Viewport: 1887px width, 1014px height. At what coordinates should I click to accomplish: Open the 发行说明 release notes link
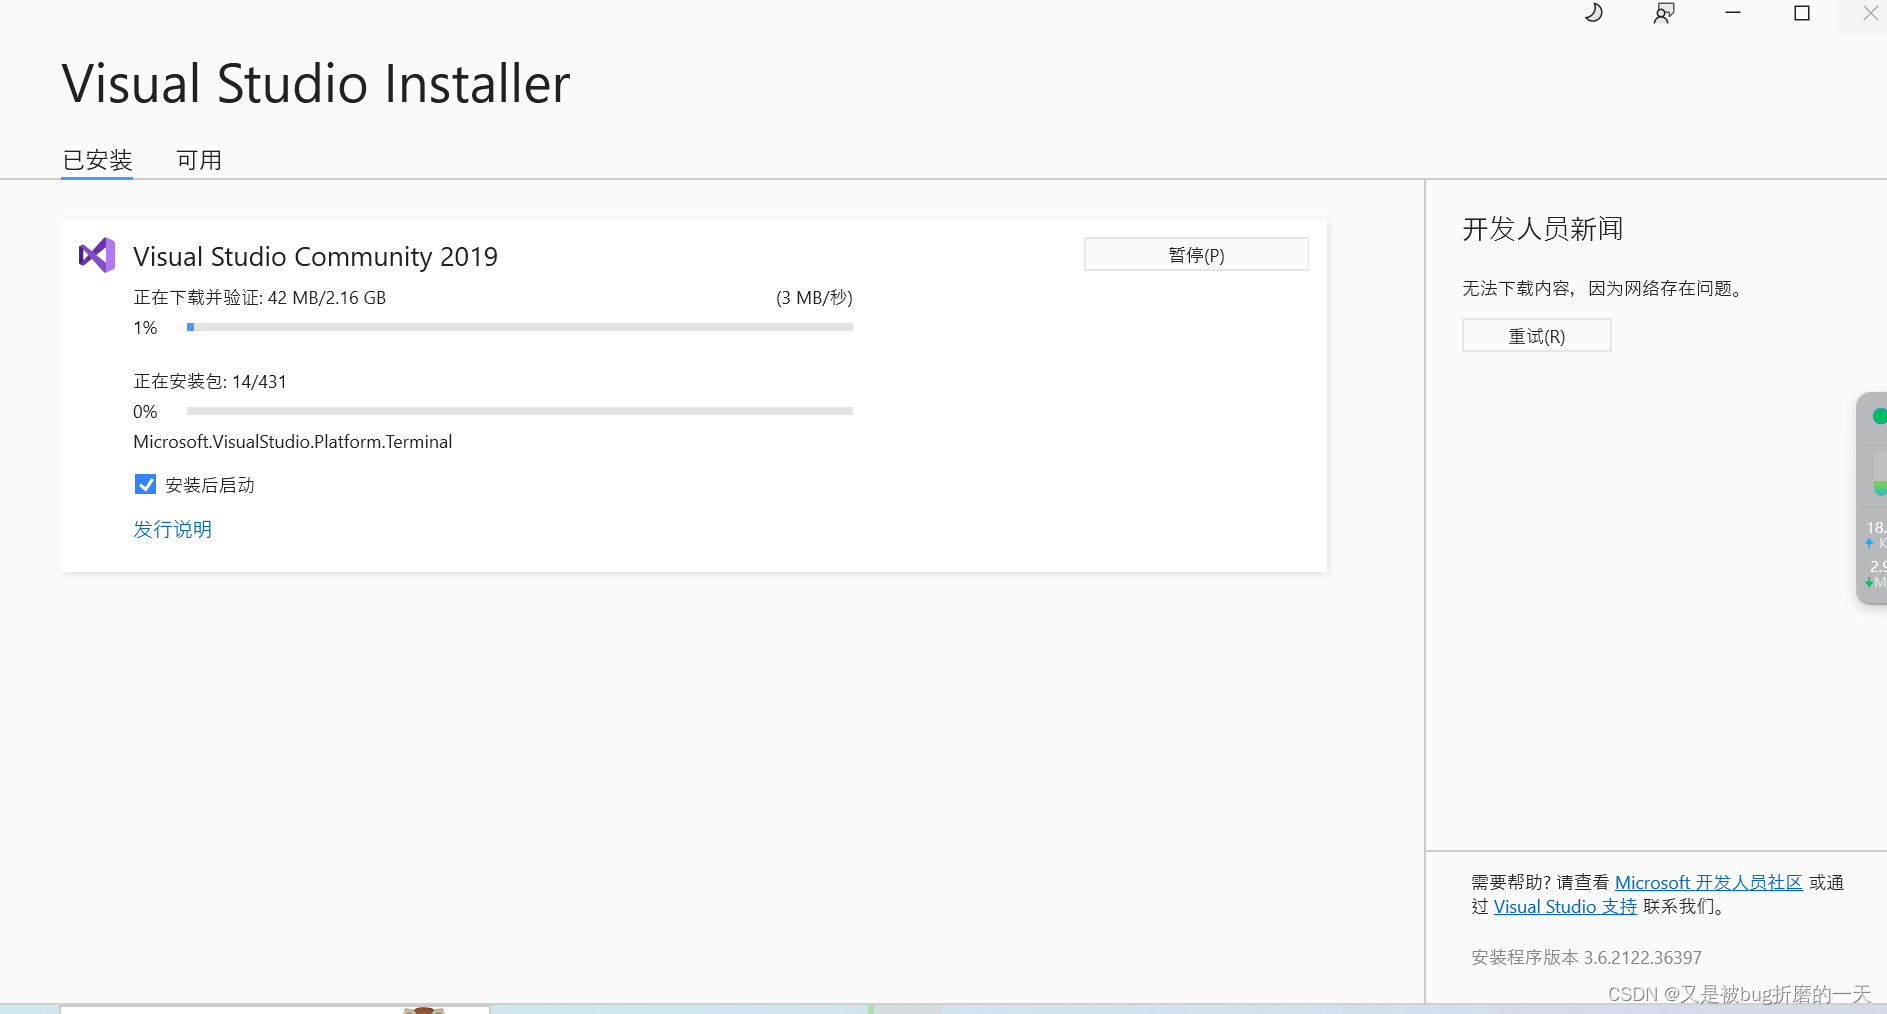172,529
